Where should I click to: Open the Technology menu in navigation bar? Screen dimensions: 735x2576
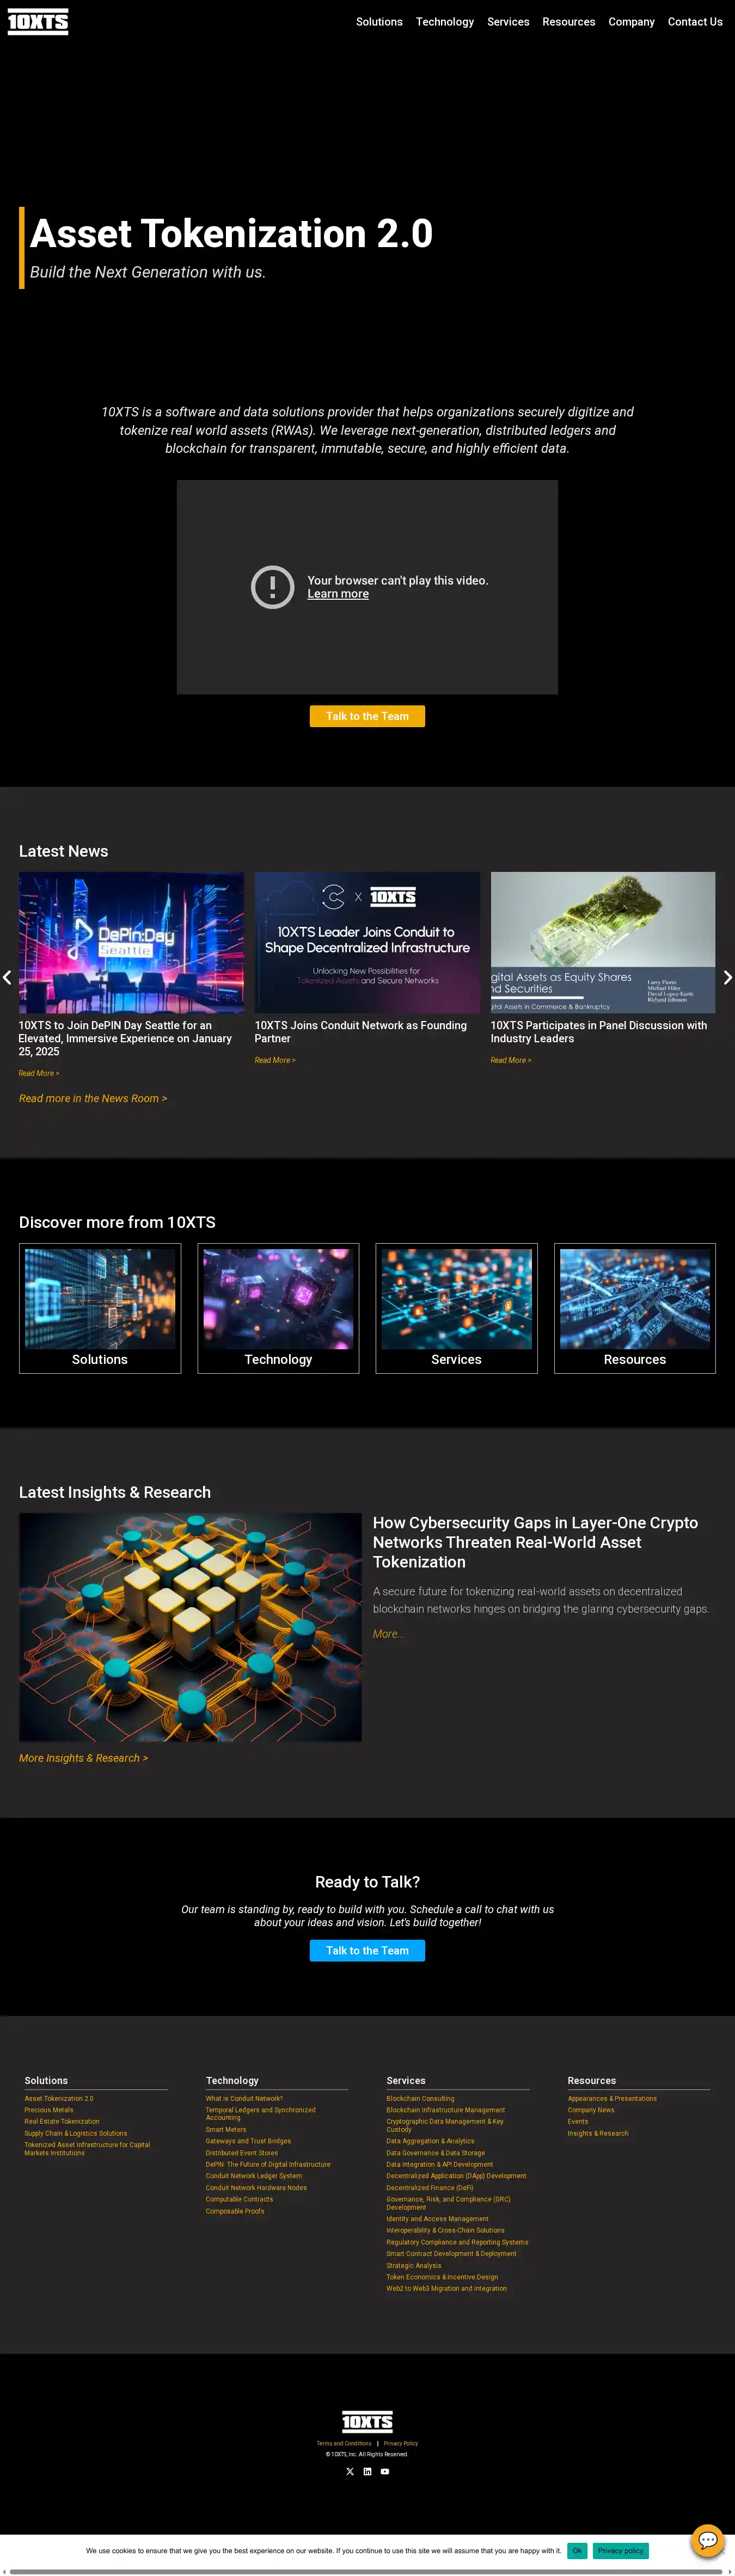click(x=445, y=22)
